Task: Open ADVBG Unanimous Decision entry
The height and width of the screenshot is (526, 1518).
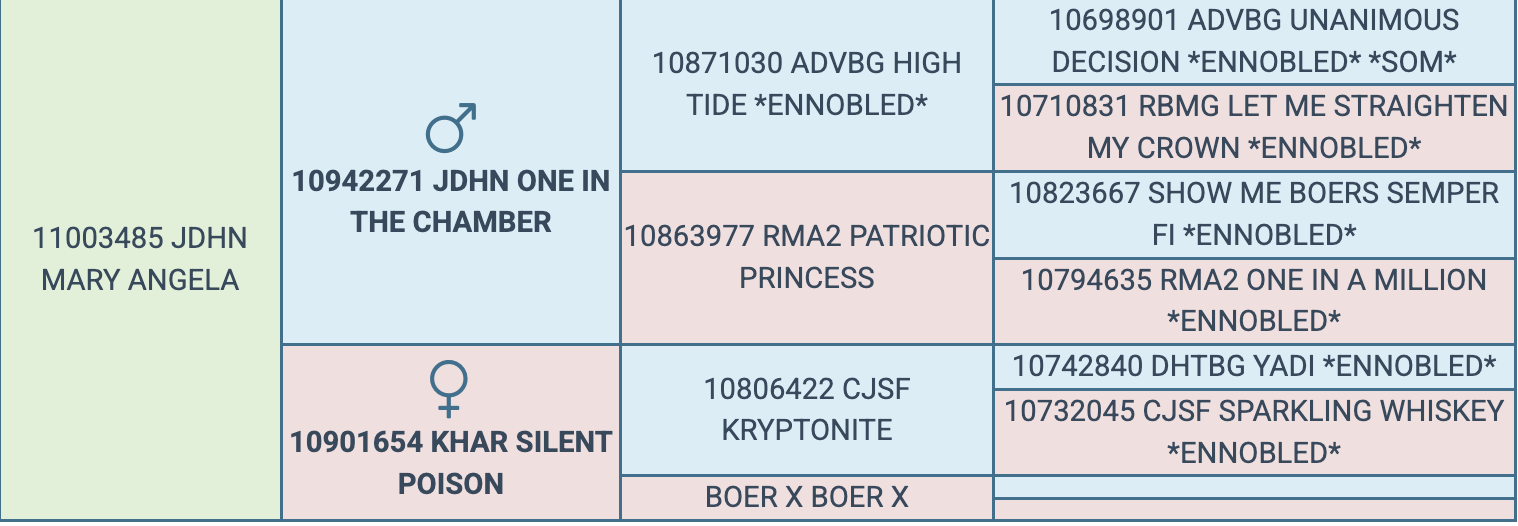Action: (1254, 41)
